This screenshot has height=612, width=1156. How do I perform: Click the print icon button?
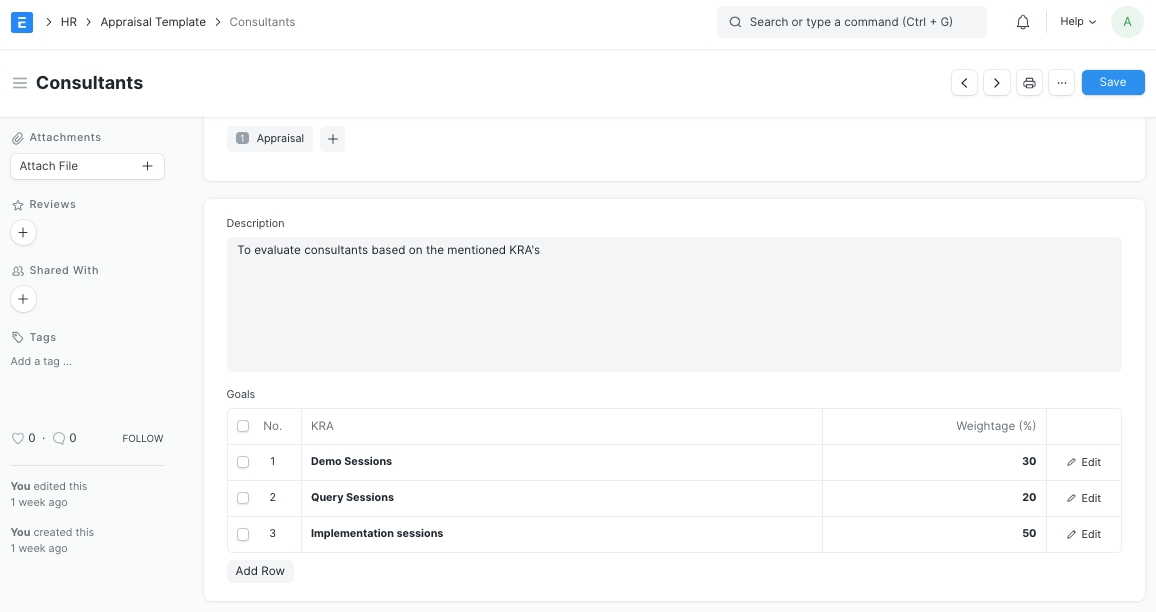point(1029,83)
